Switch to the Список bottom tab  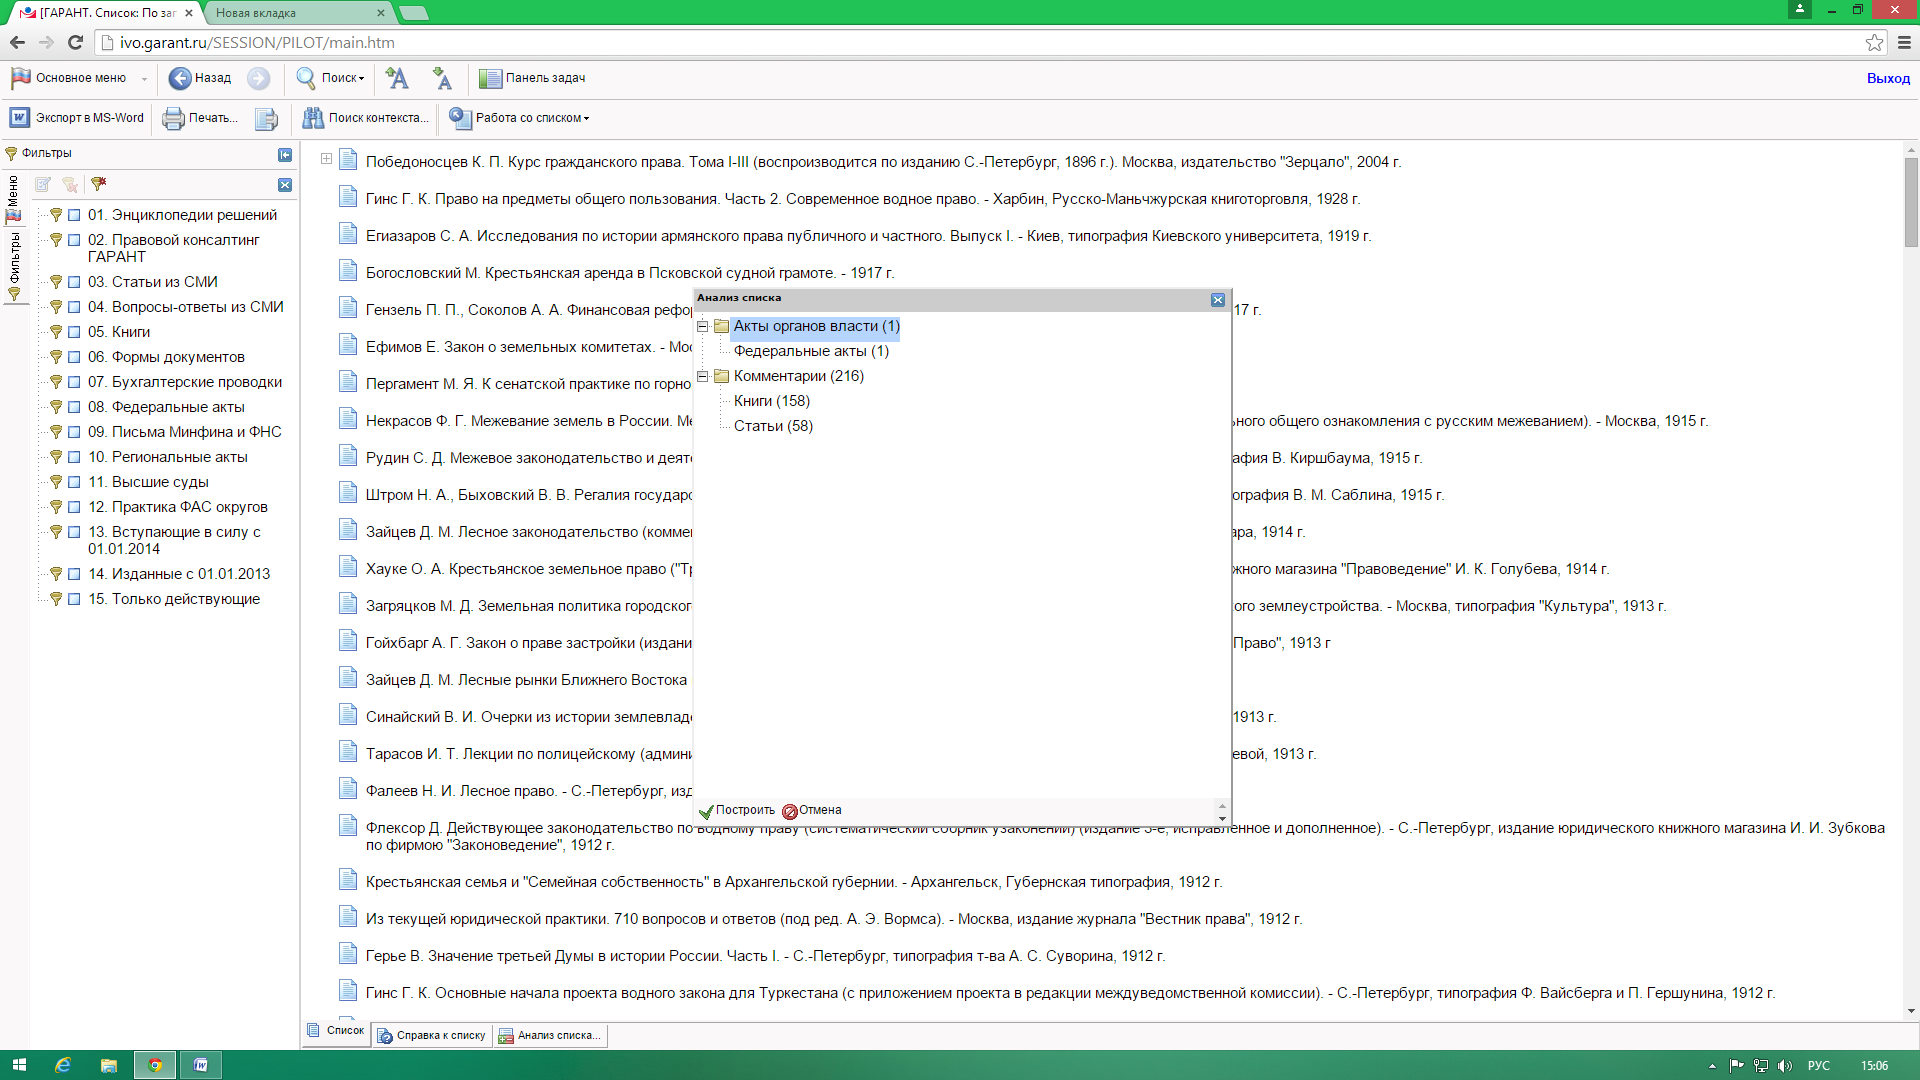(x=336, y=1031)
